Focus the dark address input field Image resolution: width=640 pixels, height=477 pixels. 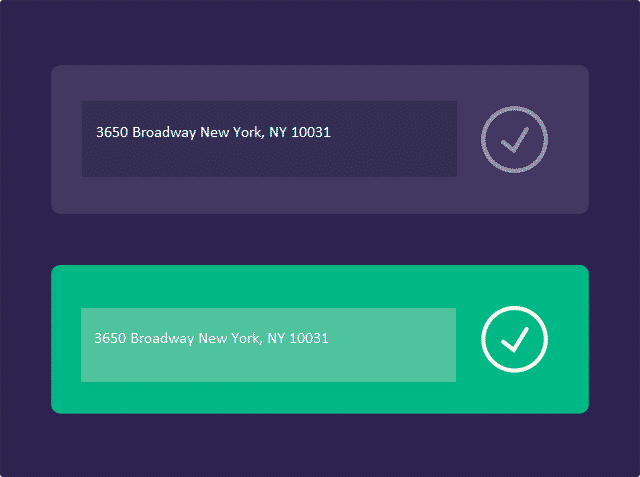[269, 139]
